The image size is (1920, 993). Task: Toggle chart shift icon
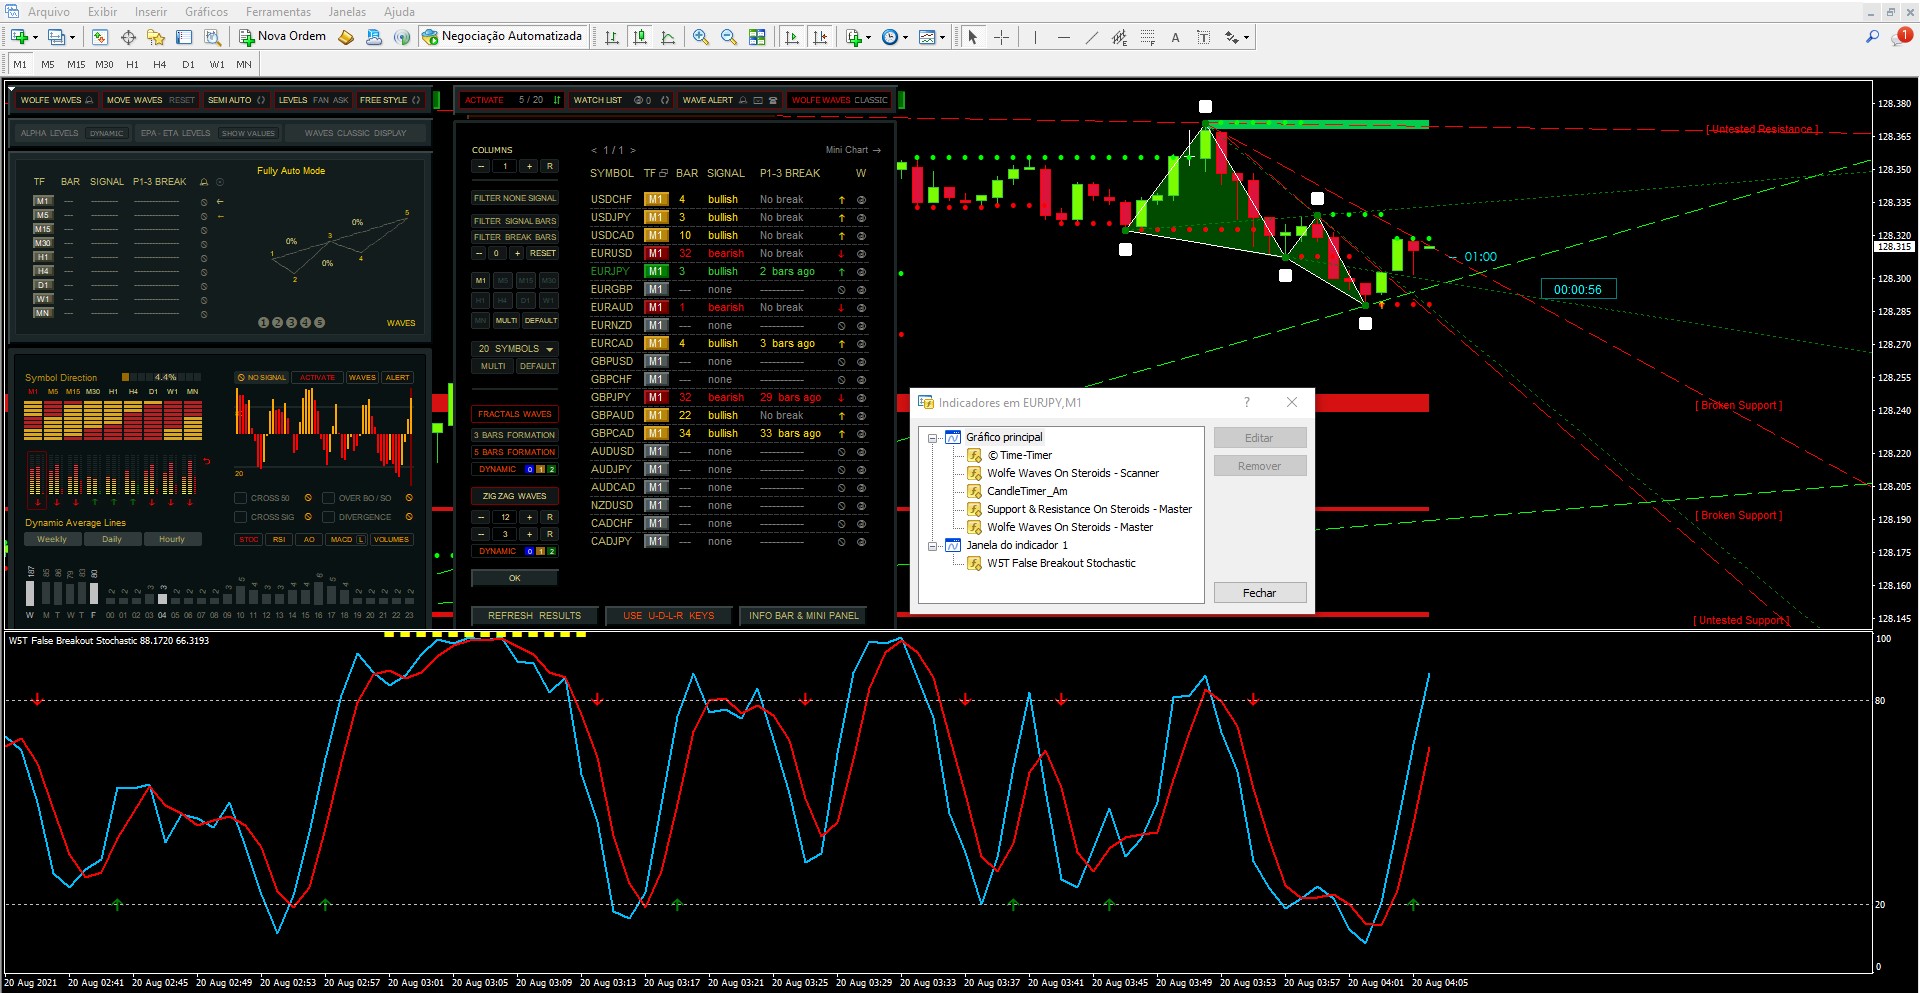(820, 37)
